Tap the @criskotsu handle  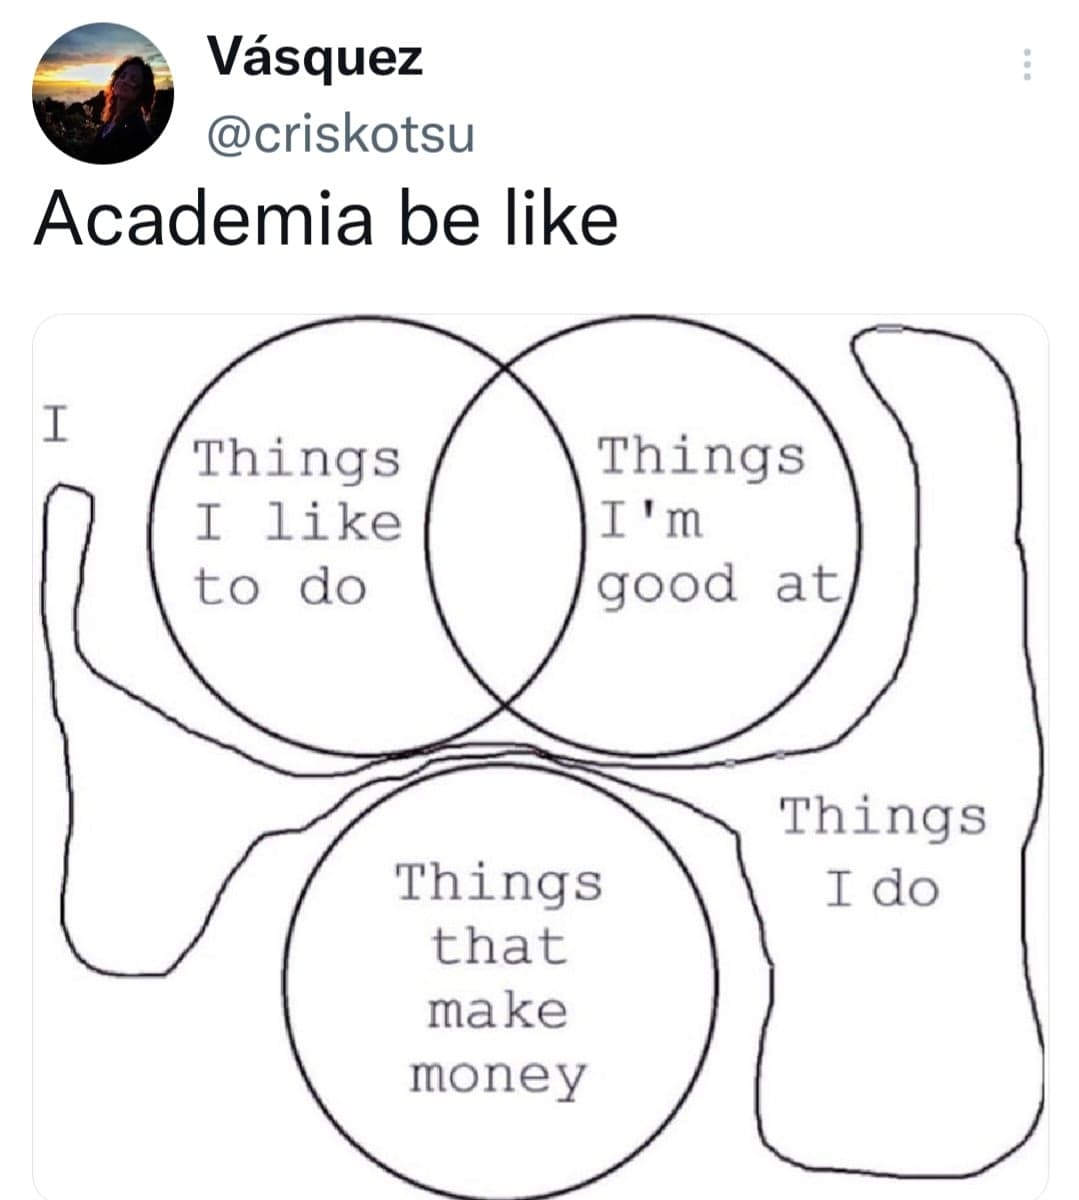(x=340, y=135)
